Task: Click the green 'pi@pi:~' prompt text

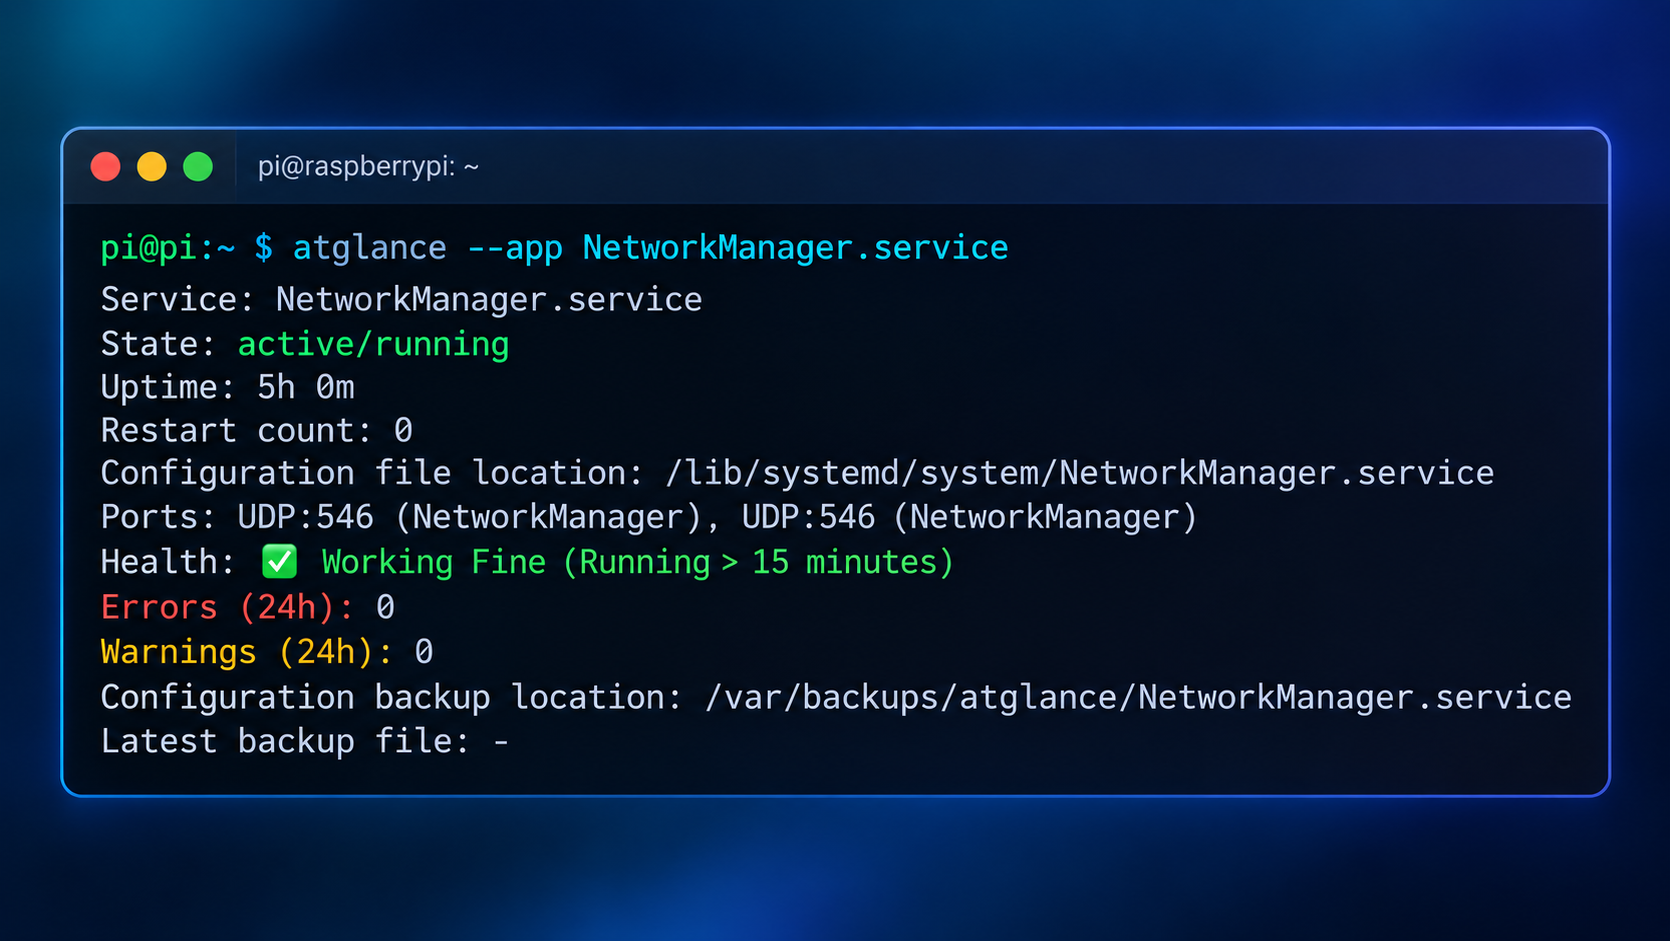Action: click(168, 248)
